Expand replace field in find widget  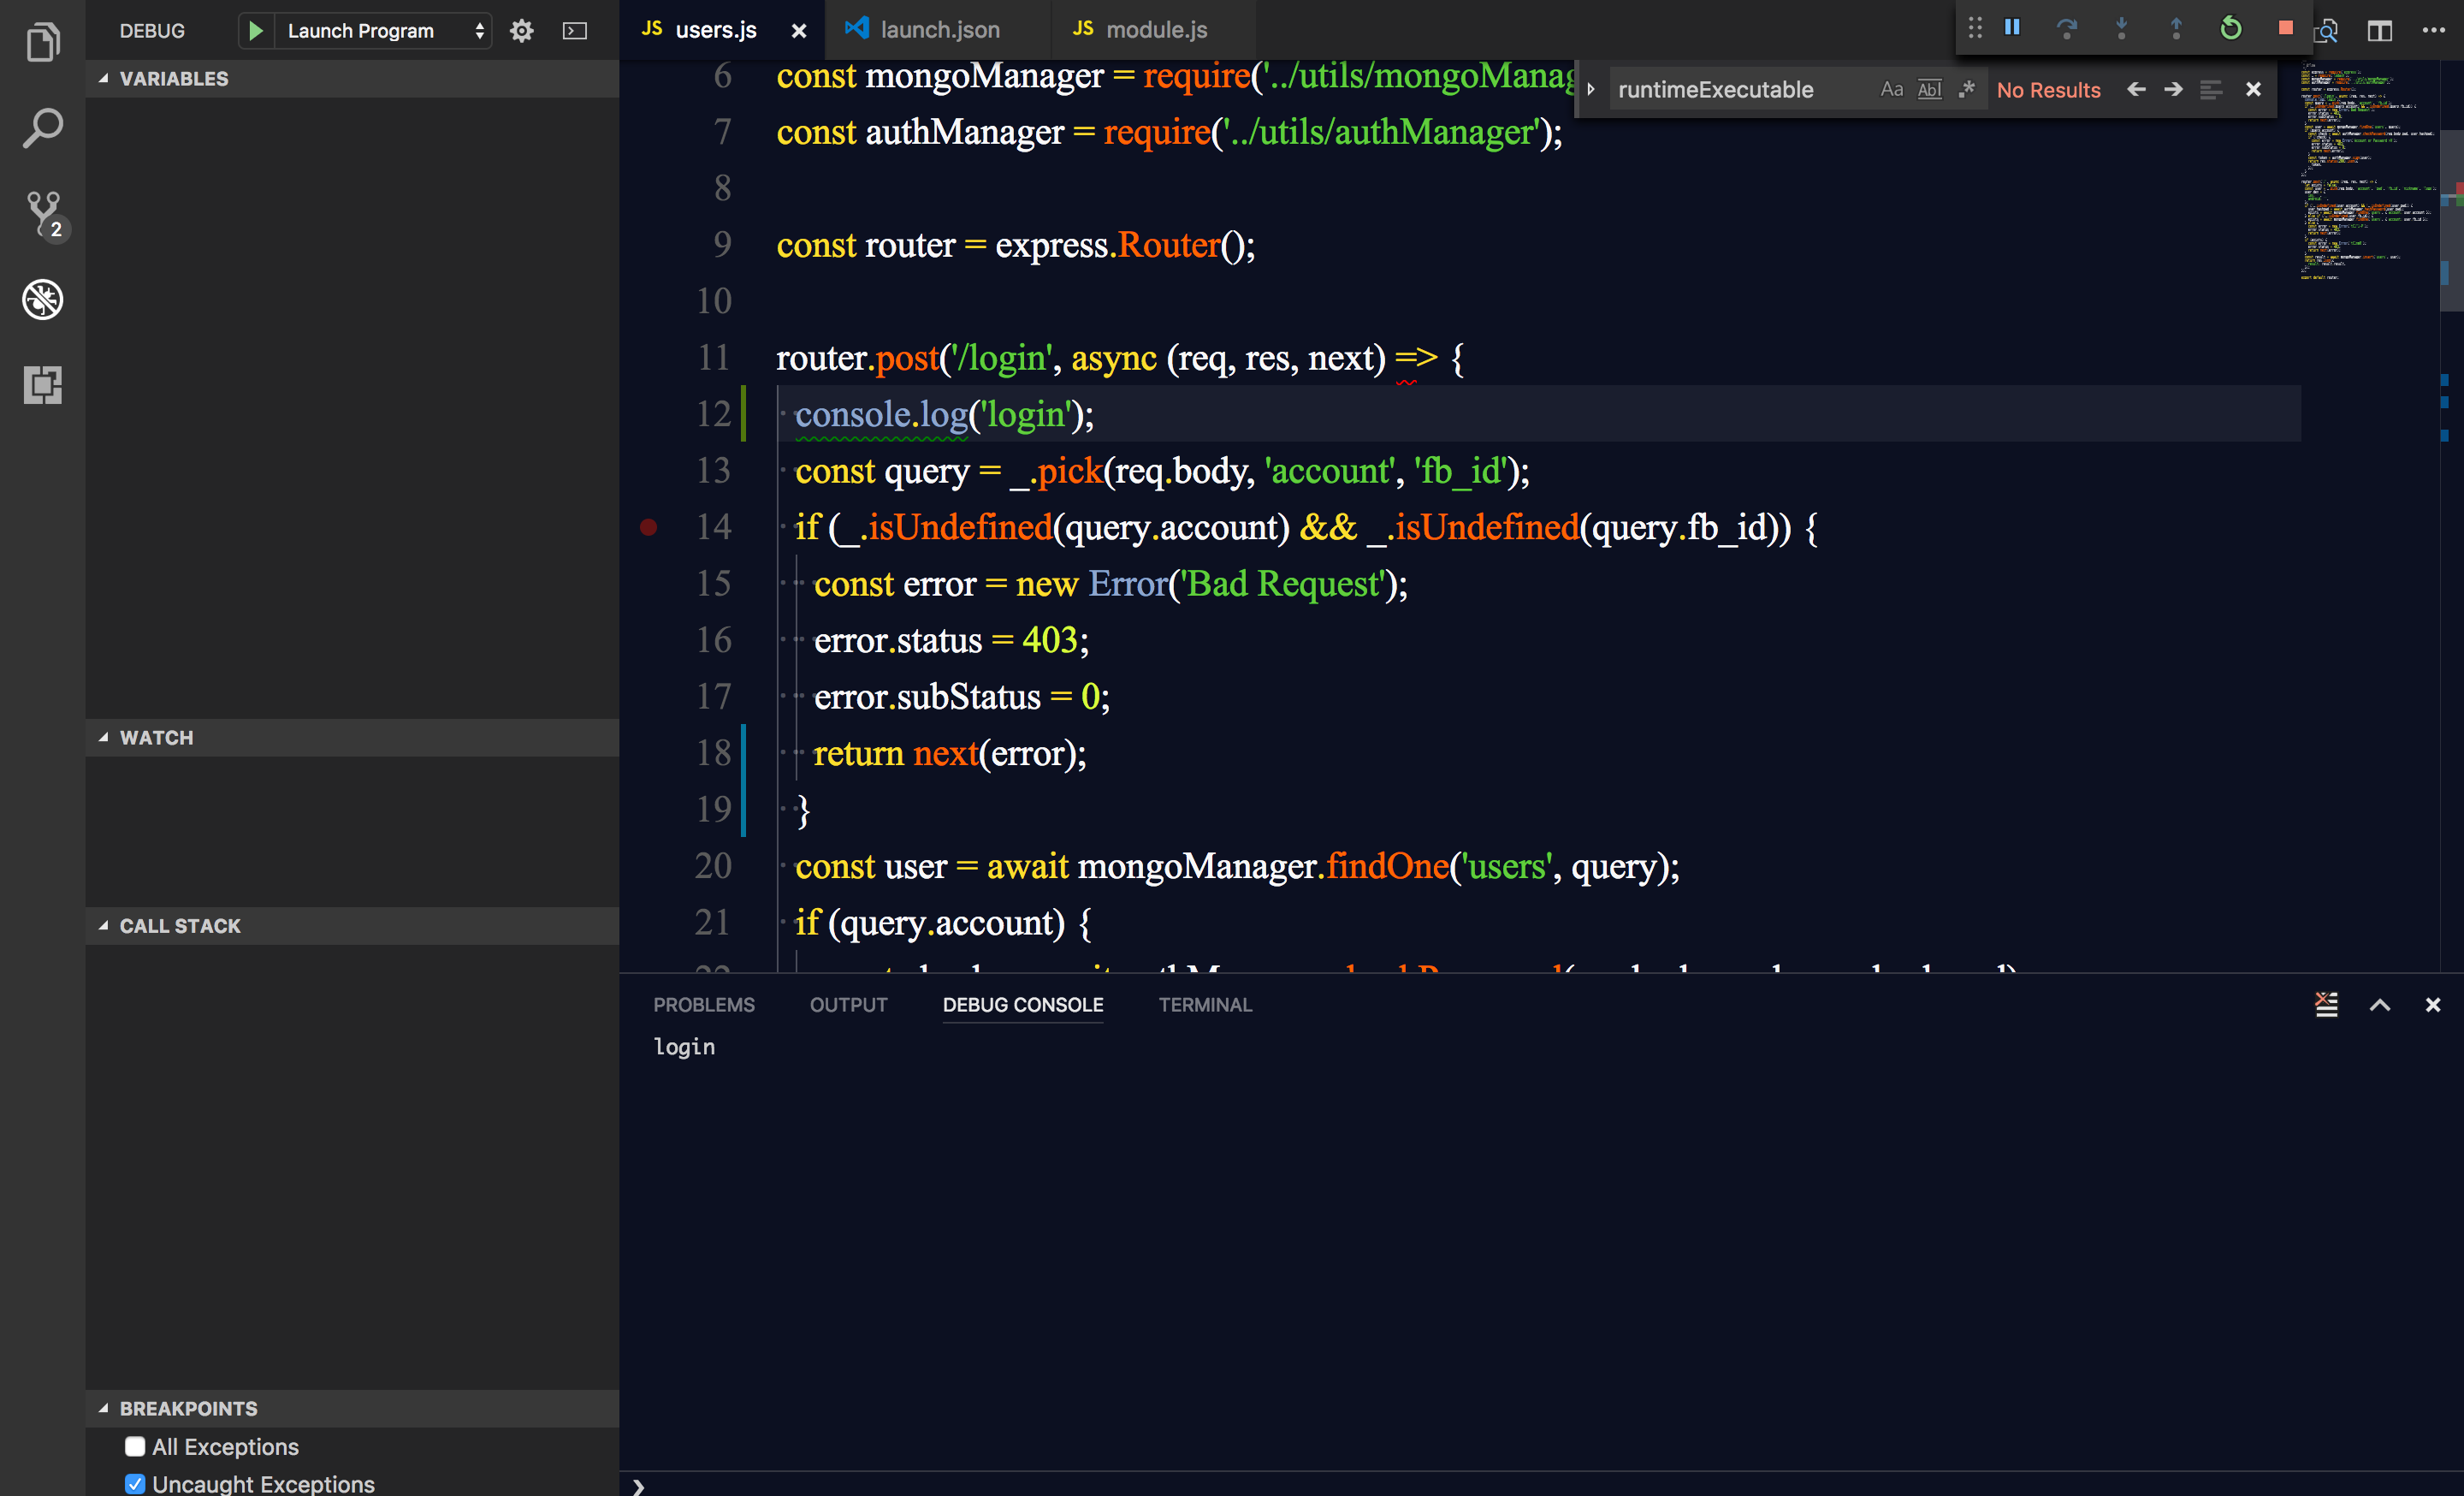[1591, 89]
